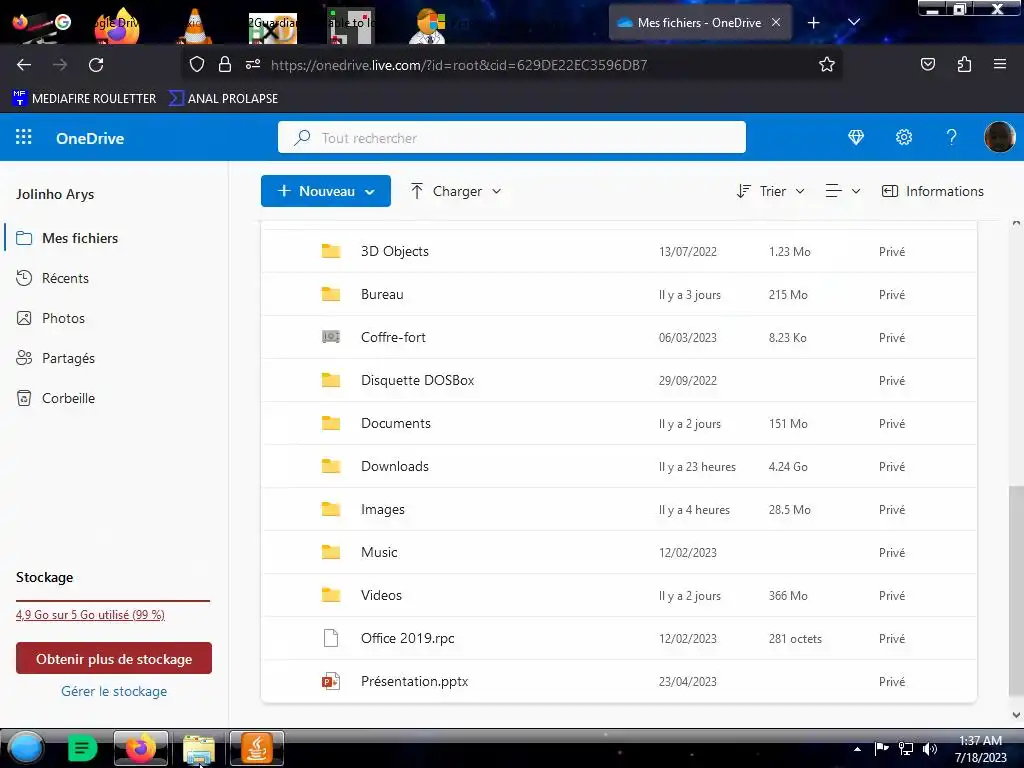Open the Microsoft app launcher grid
Screen dimensions: 1024x768
pos(24,137)
